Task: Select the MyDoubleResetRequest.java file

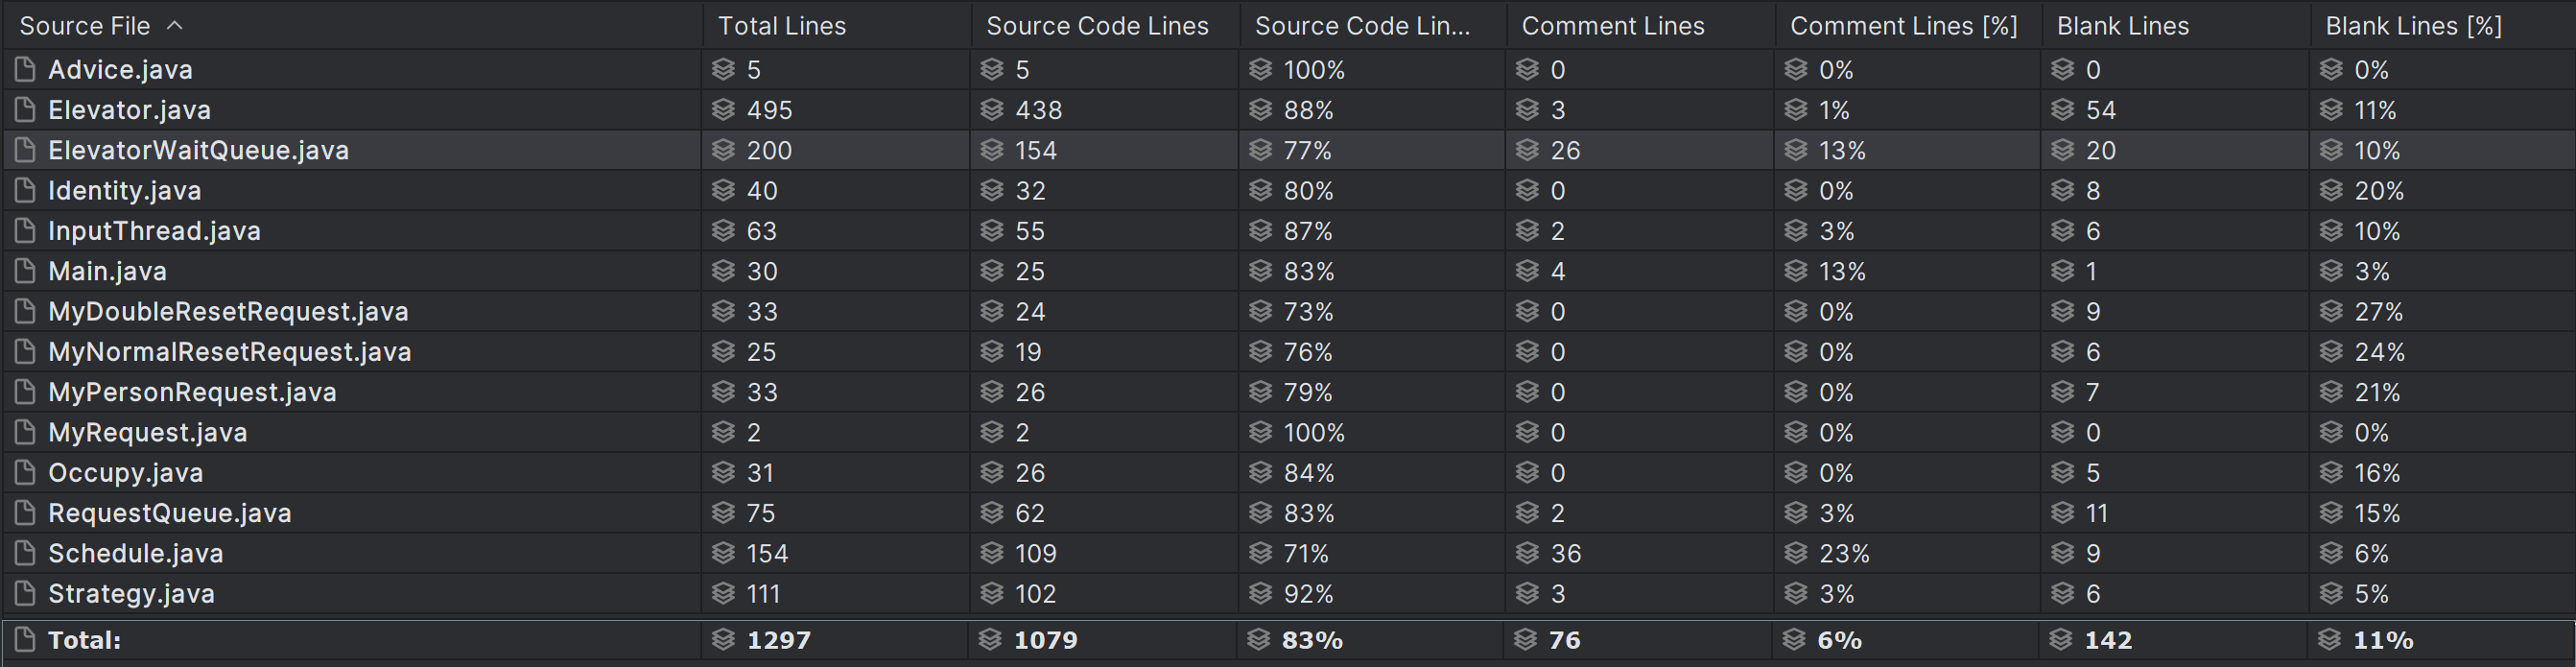Action: pyautogui.click(x=228, y=311)
